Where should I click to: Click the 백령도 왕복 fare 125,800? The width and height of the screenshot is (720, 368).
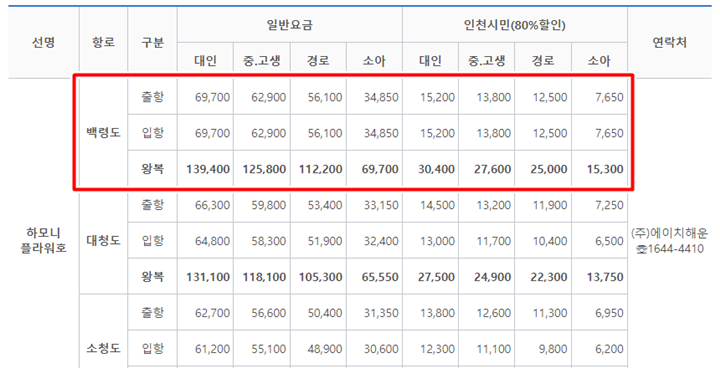264,169
